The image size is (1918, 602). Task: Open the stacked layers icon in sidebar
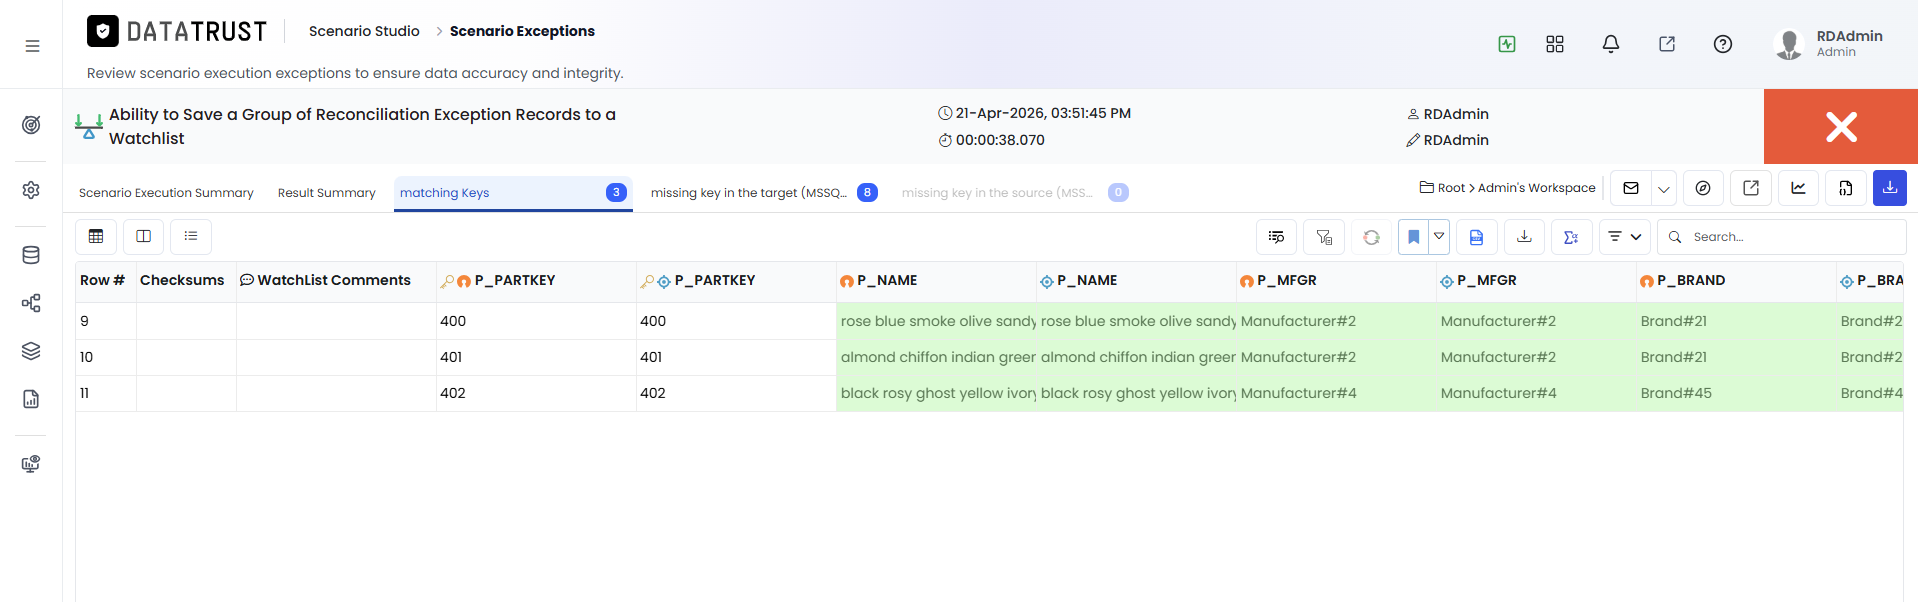pyautogui.click(x=31, y=351)
